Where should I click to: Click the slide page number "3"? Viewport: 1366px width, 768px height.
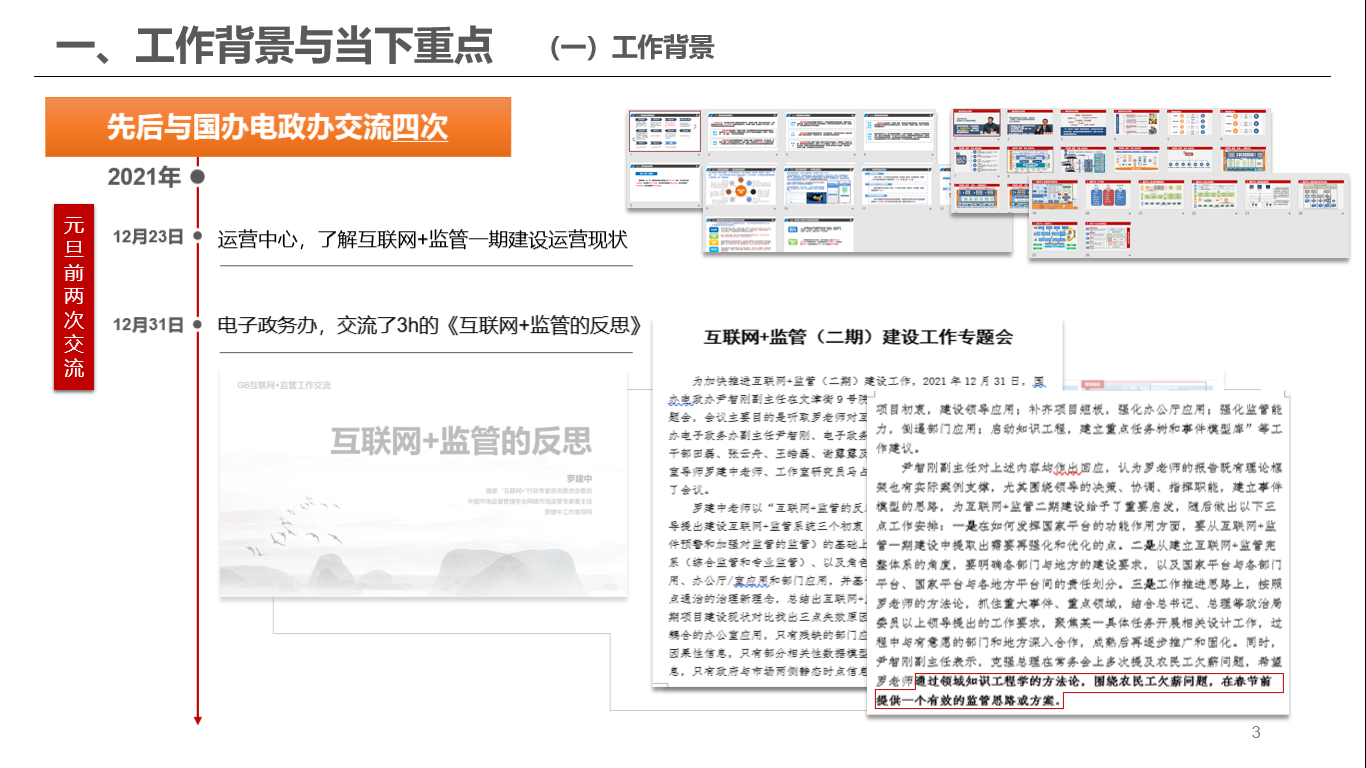pyautogui.click(x=1256, y=733)
